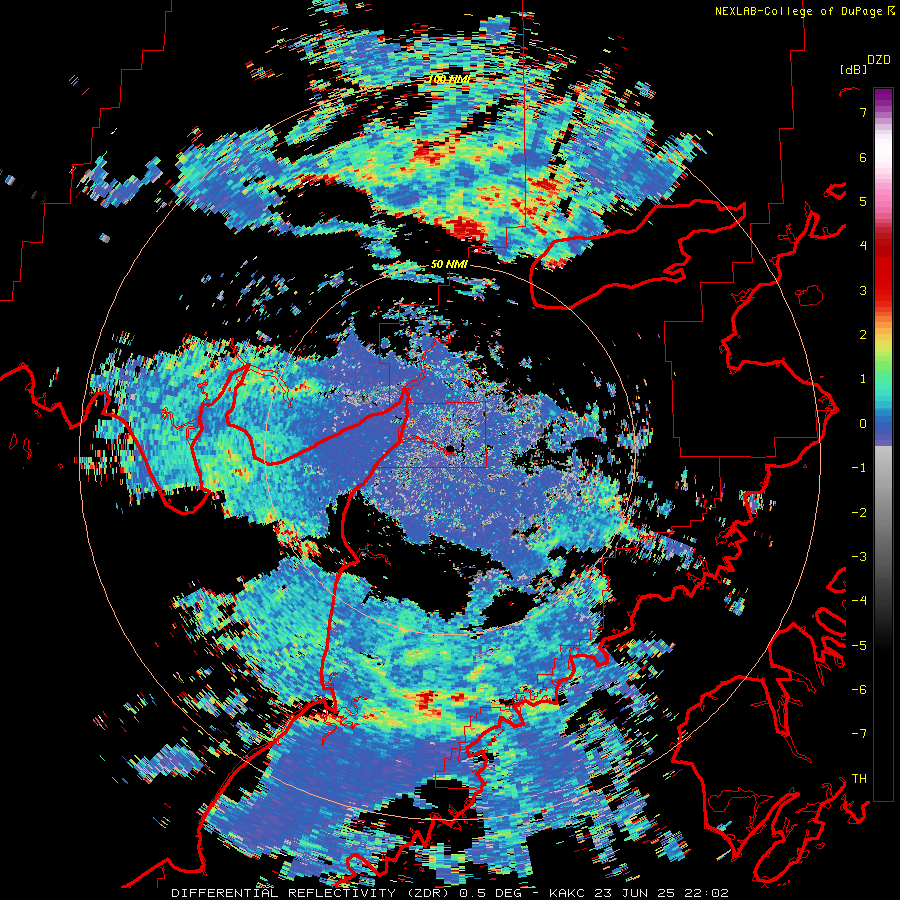Click the 0.5 DEG elevation angle text
The image size is (900, 900).
coord(494,893)
